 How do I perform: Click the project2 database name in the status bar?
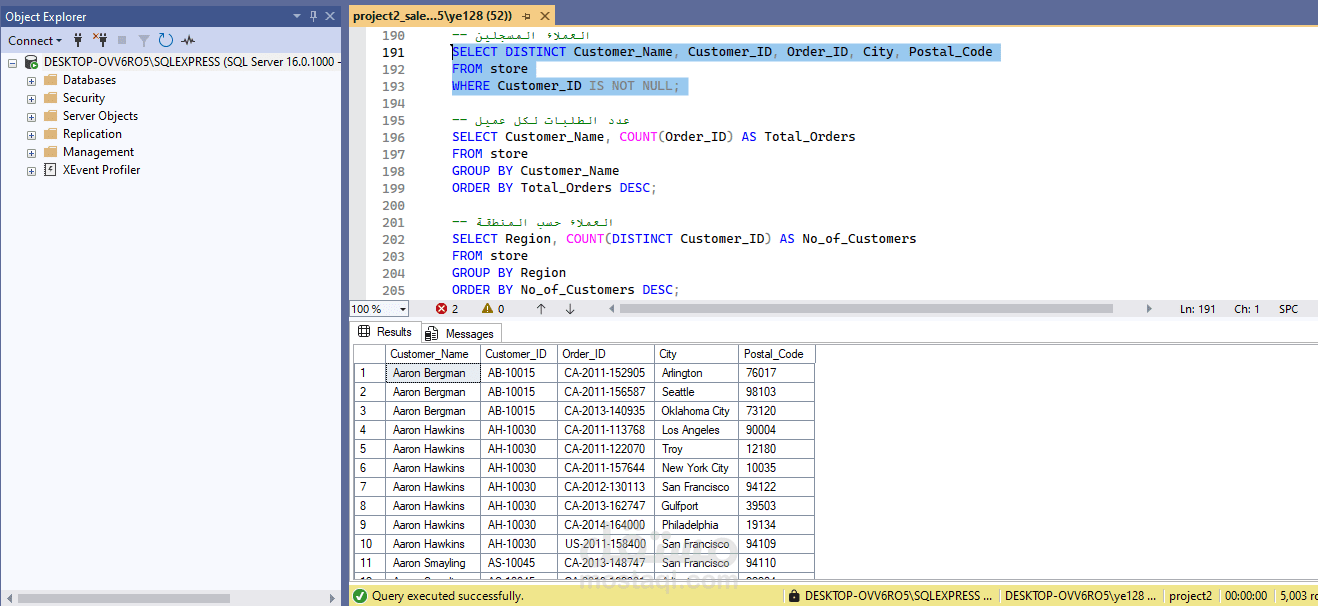pos(1190,596)
